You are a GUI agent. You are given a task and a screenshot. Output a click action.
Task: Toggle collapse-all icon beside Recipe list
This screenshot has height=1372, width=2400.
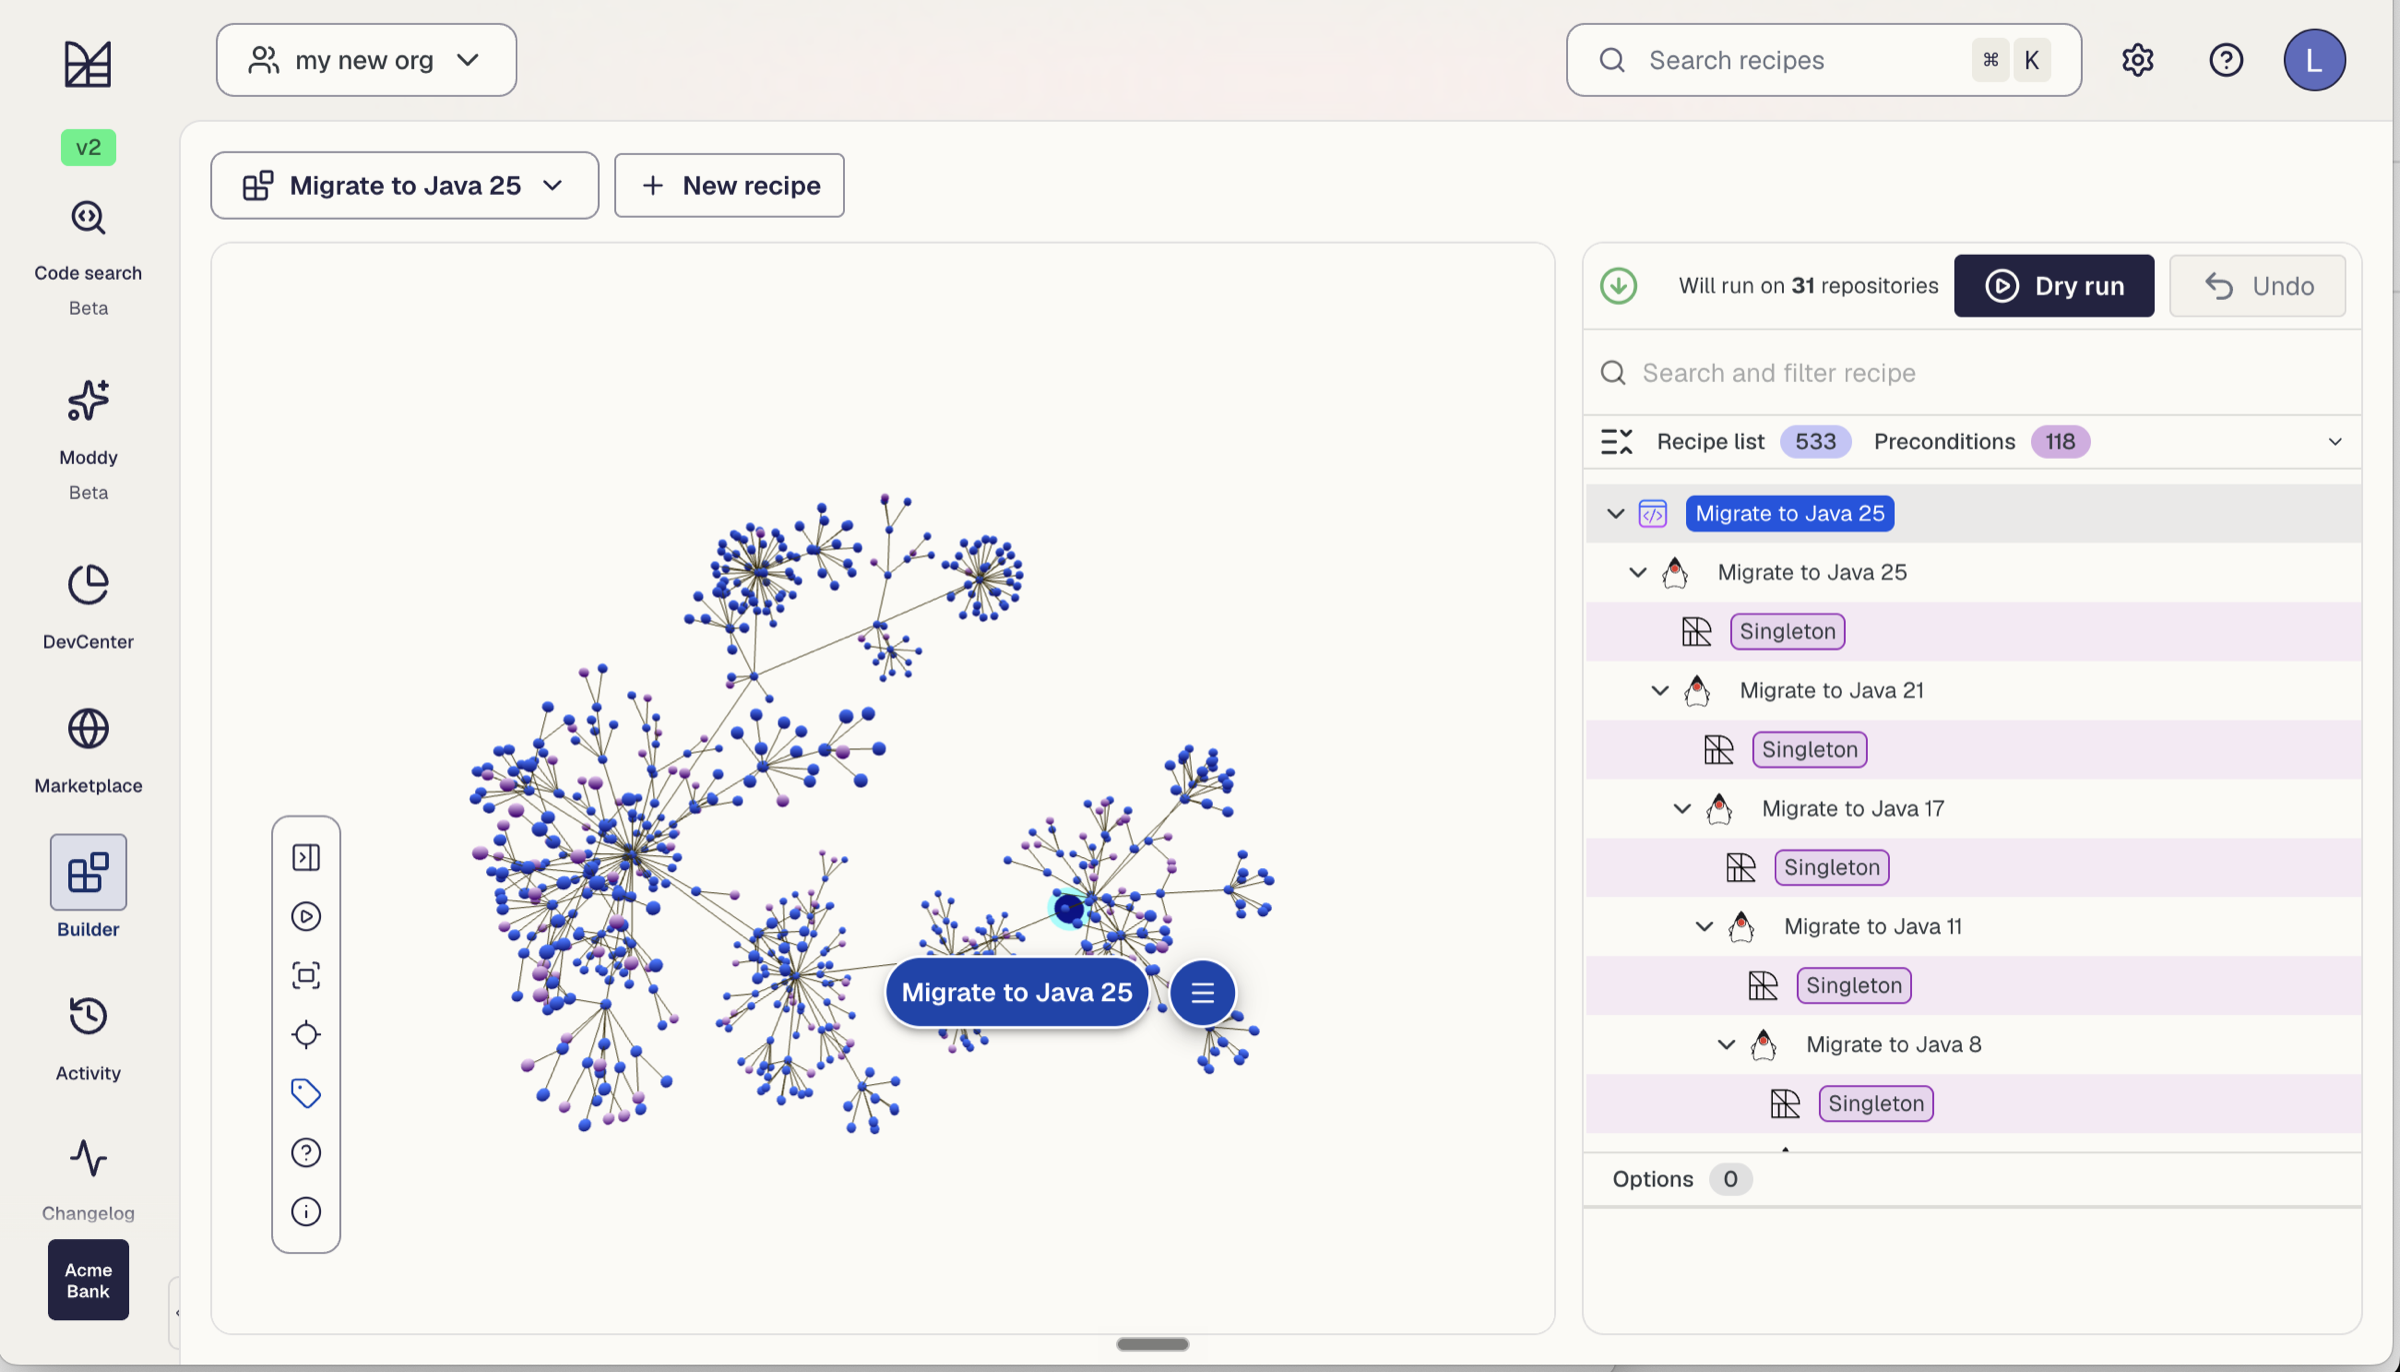[x=1616, y=441]
